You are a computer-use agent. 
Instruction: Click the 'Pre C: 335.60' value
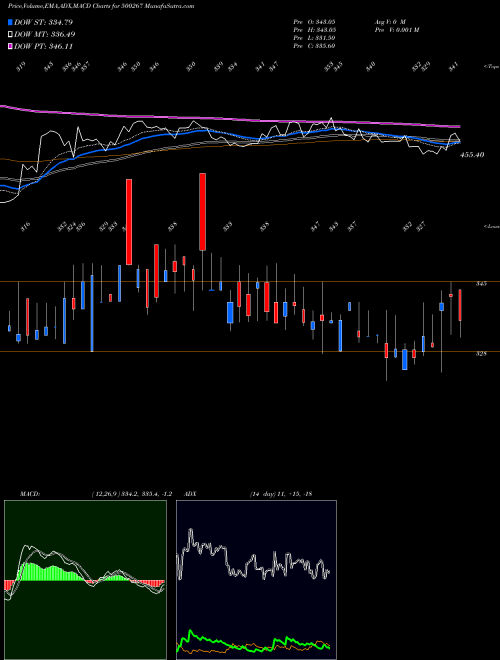click(x=314, y=46)
